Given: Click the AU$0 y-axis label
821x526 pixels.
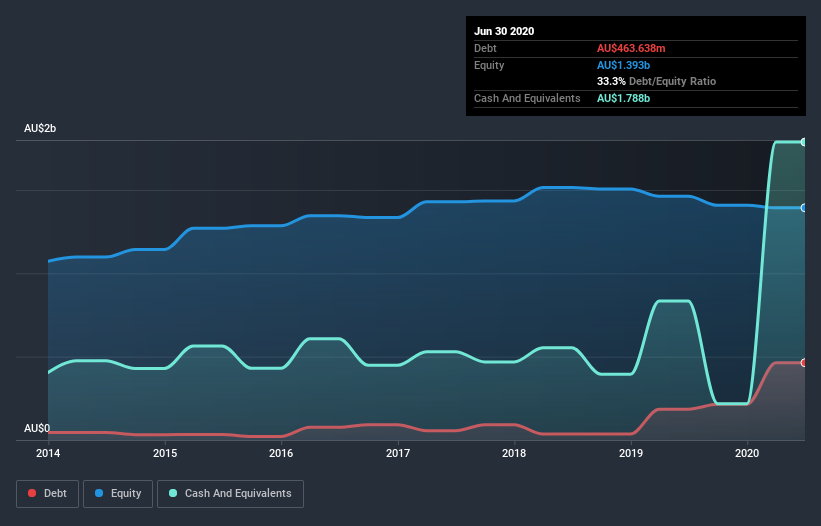Looking at the screenshot, I should 37,428.
